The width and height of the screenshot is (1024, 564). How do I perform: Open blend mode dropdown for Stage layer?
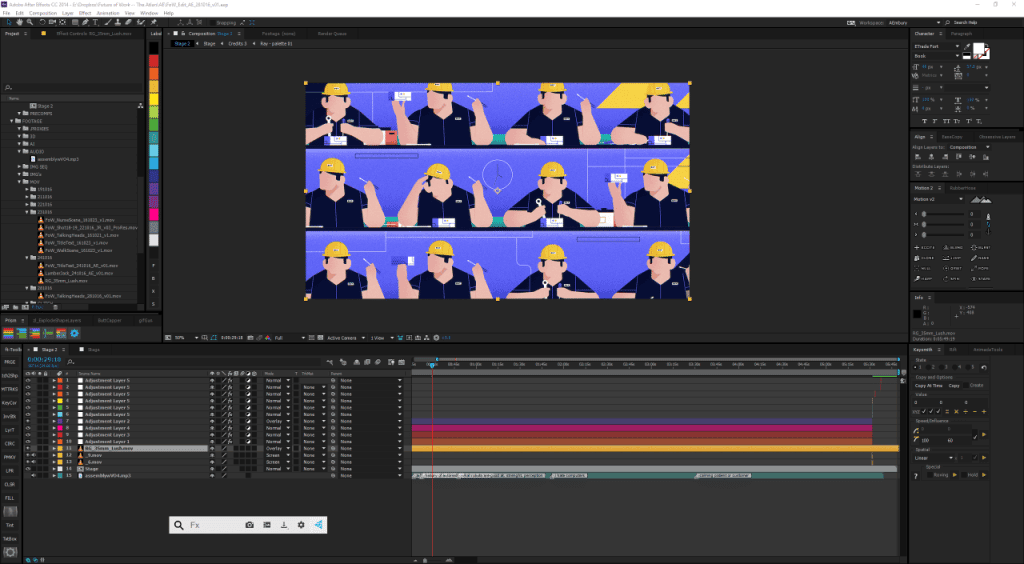coord(277,469)
